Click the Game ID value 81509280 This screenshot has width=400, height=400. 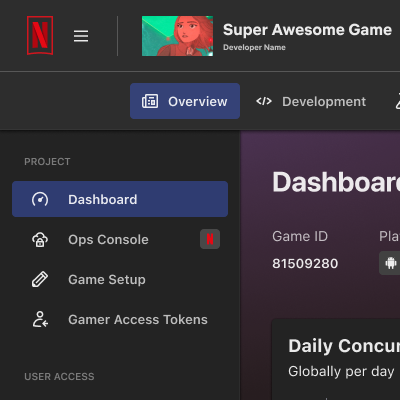(305, 264)
